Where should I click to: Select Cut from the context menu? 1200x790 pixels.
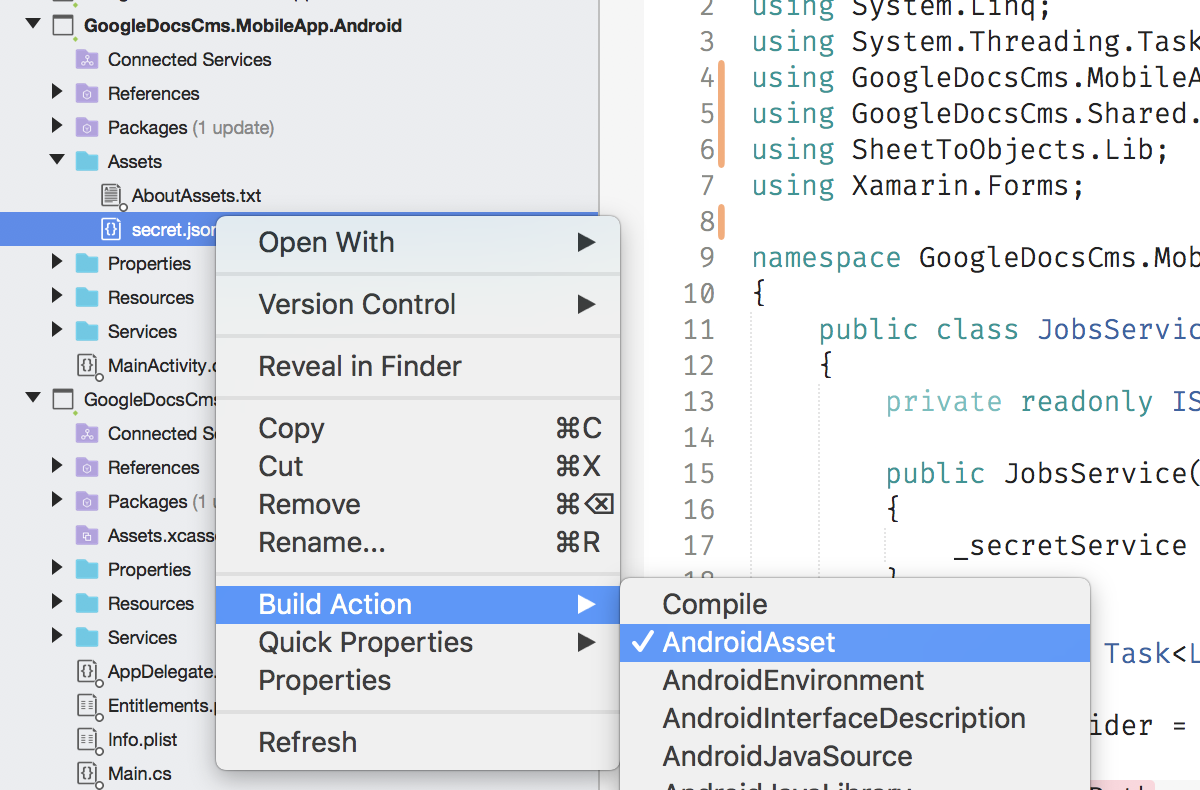[x=418, y=467]
